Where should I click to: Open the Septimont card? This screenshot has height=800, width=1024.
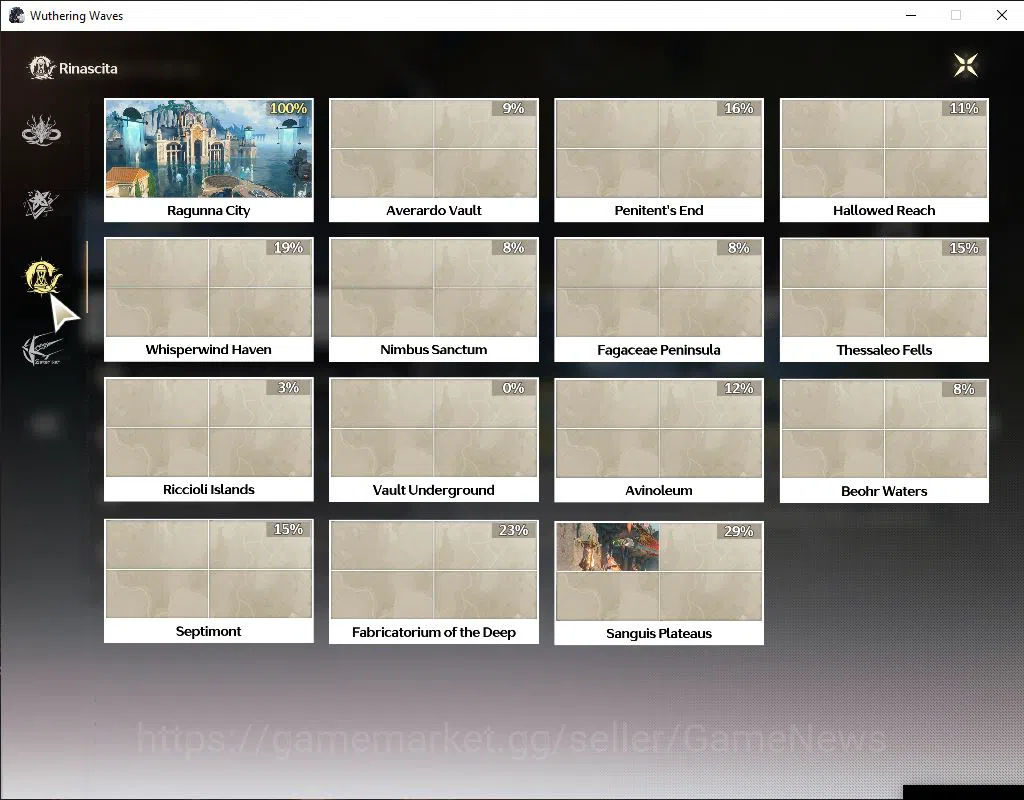(x=208, y=581)
